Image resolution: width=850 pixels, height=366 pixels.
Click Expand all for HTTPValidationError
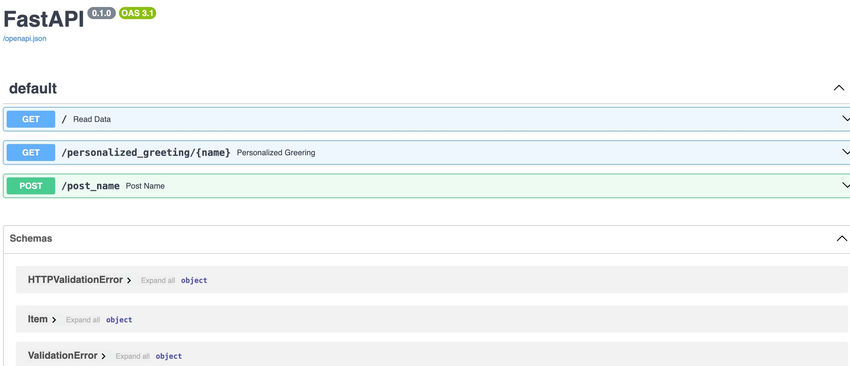pyautogui.click(x=158, y=281)
